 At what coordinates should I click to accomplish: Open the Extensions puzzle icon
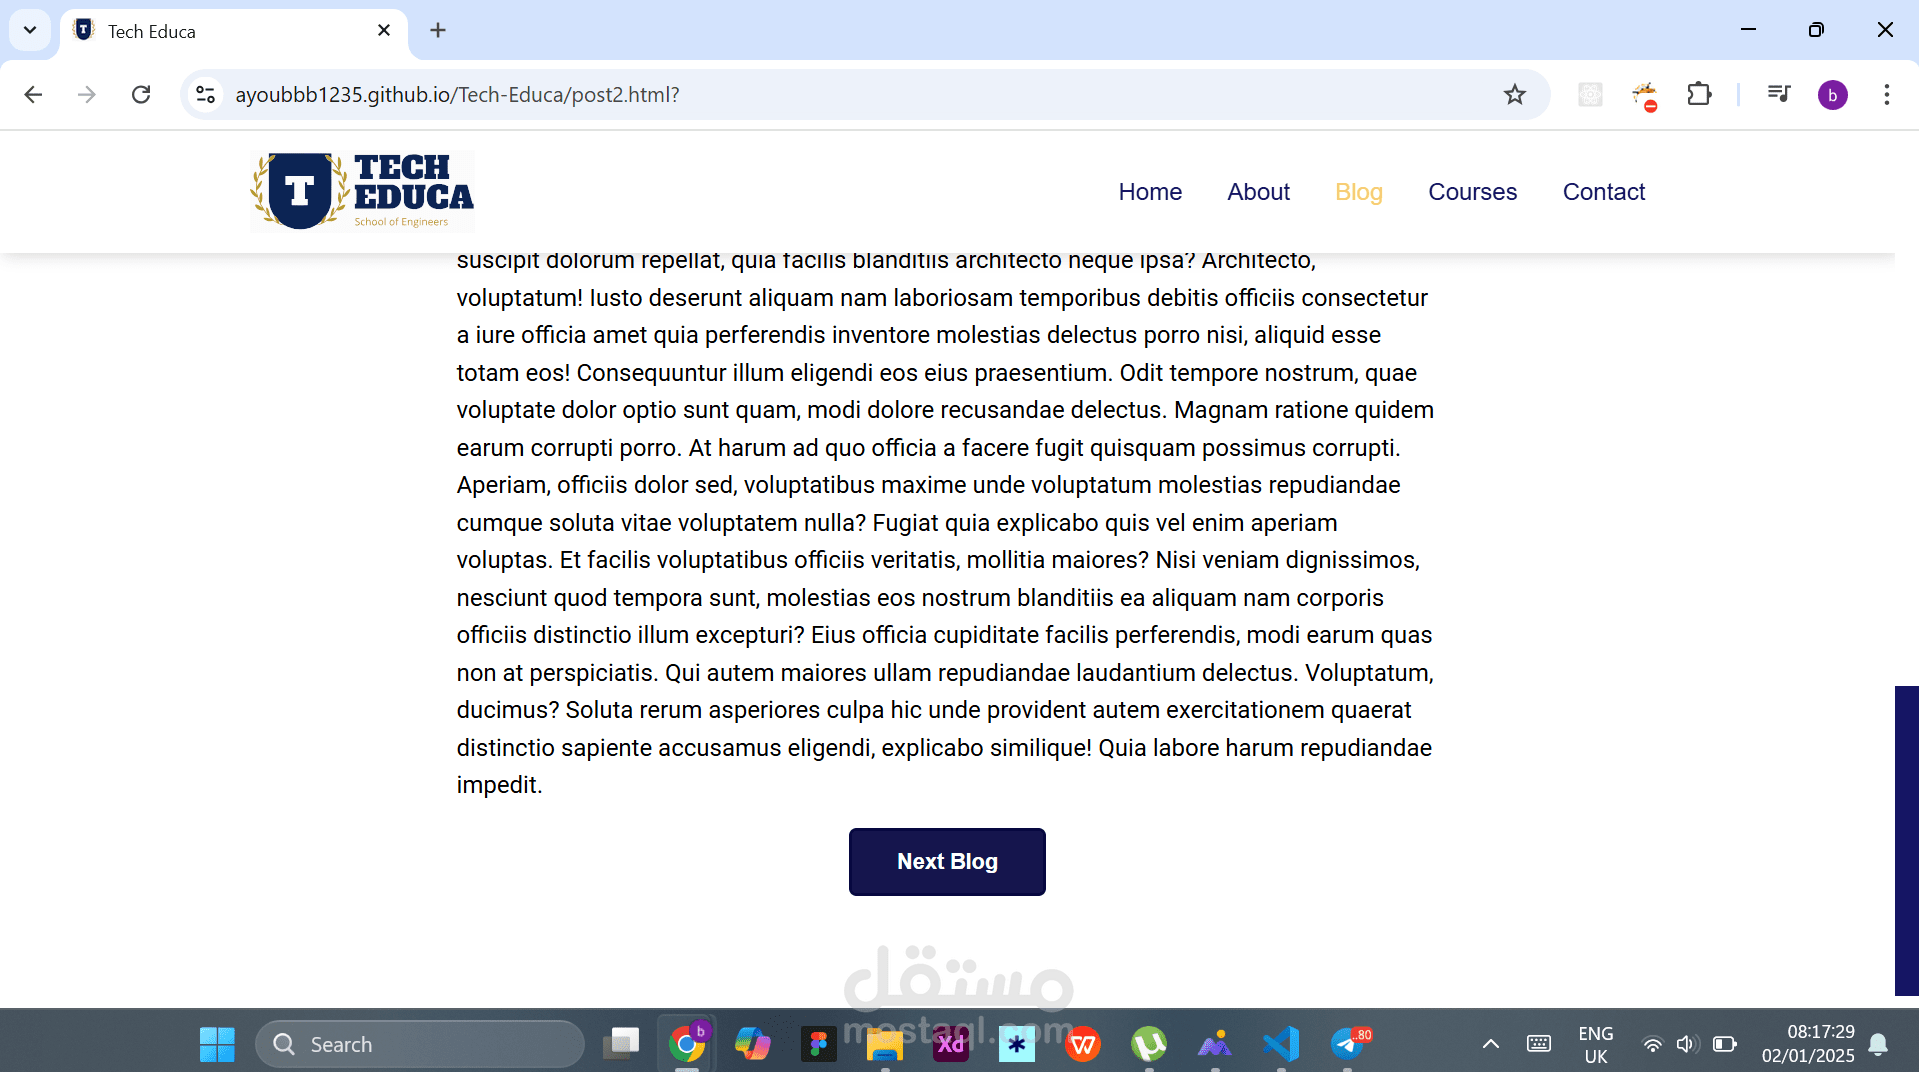click(x=1699, y=94)
